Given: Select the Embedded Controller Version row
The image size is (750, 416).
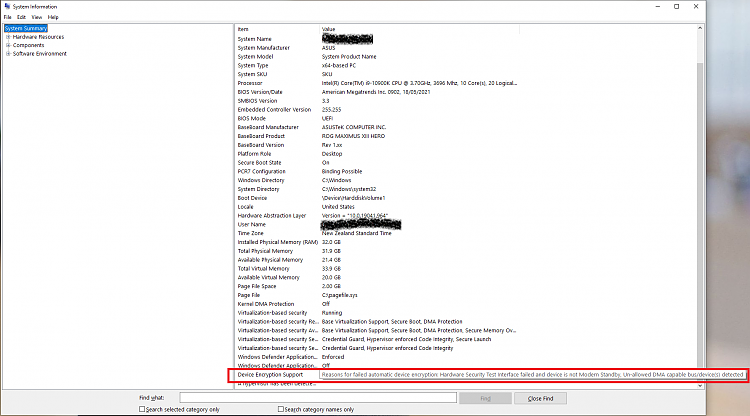Looking at the screenshot, I should coord(377,109).
